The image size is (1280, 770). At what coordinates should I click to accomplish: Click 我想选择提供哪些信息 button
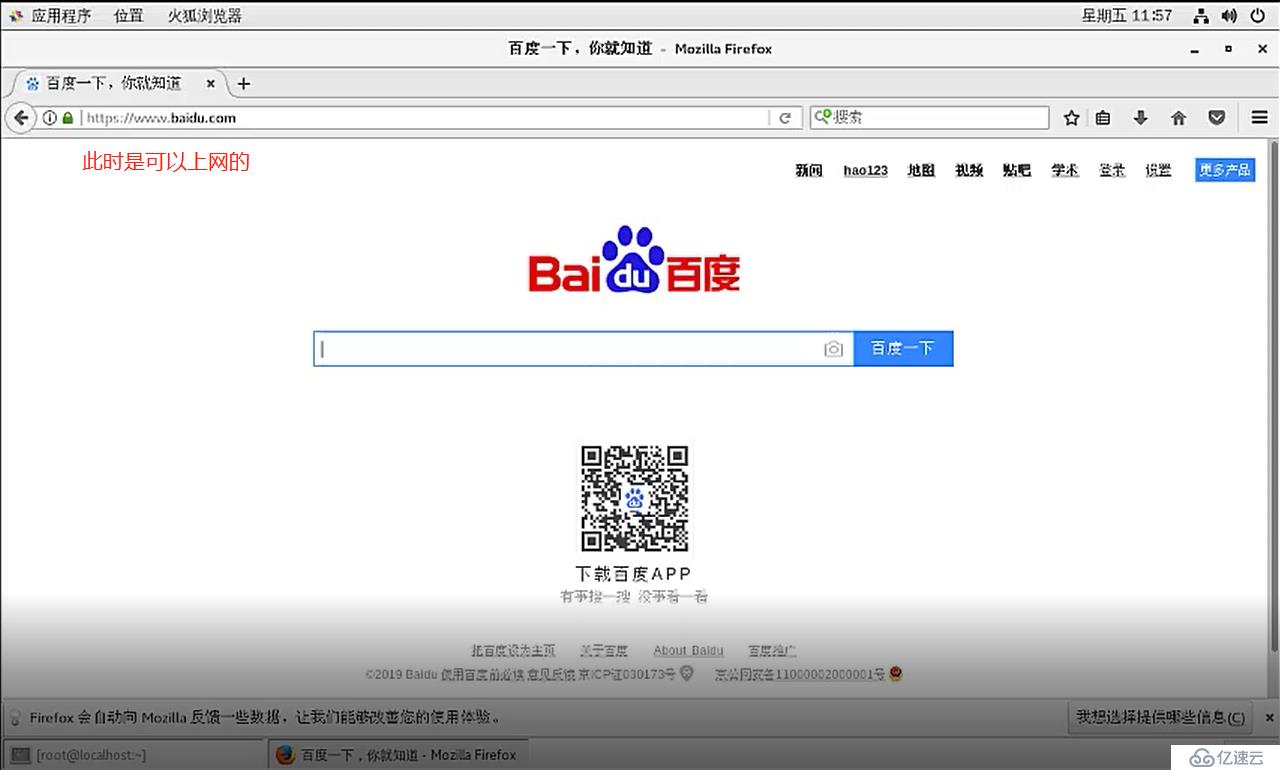(x=1160, y=717)
